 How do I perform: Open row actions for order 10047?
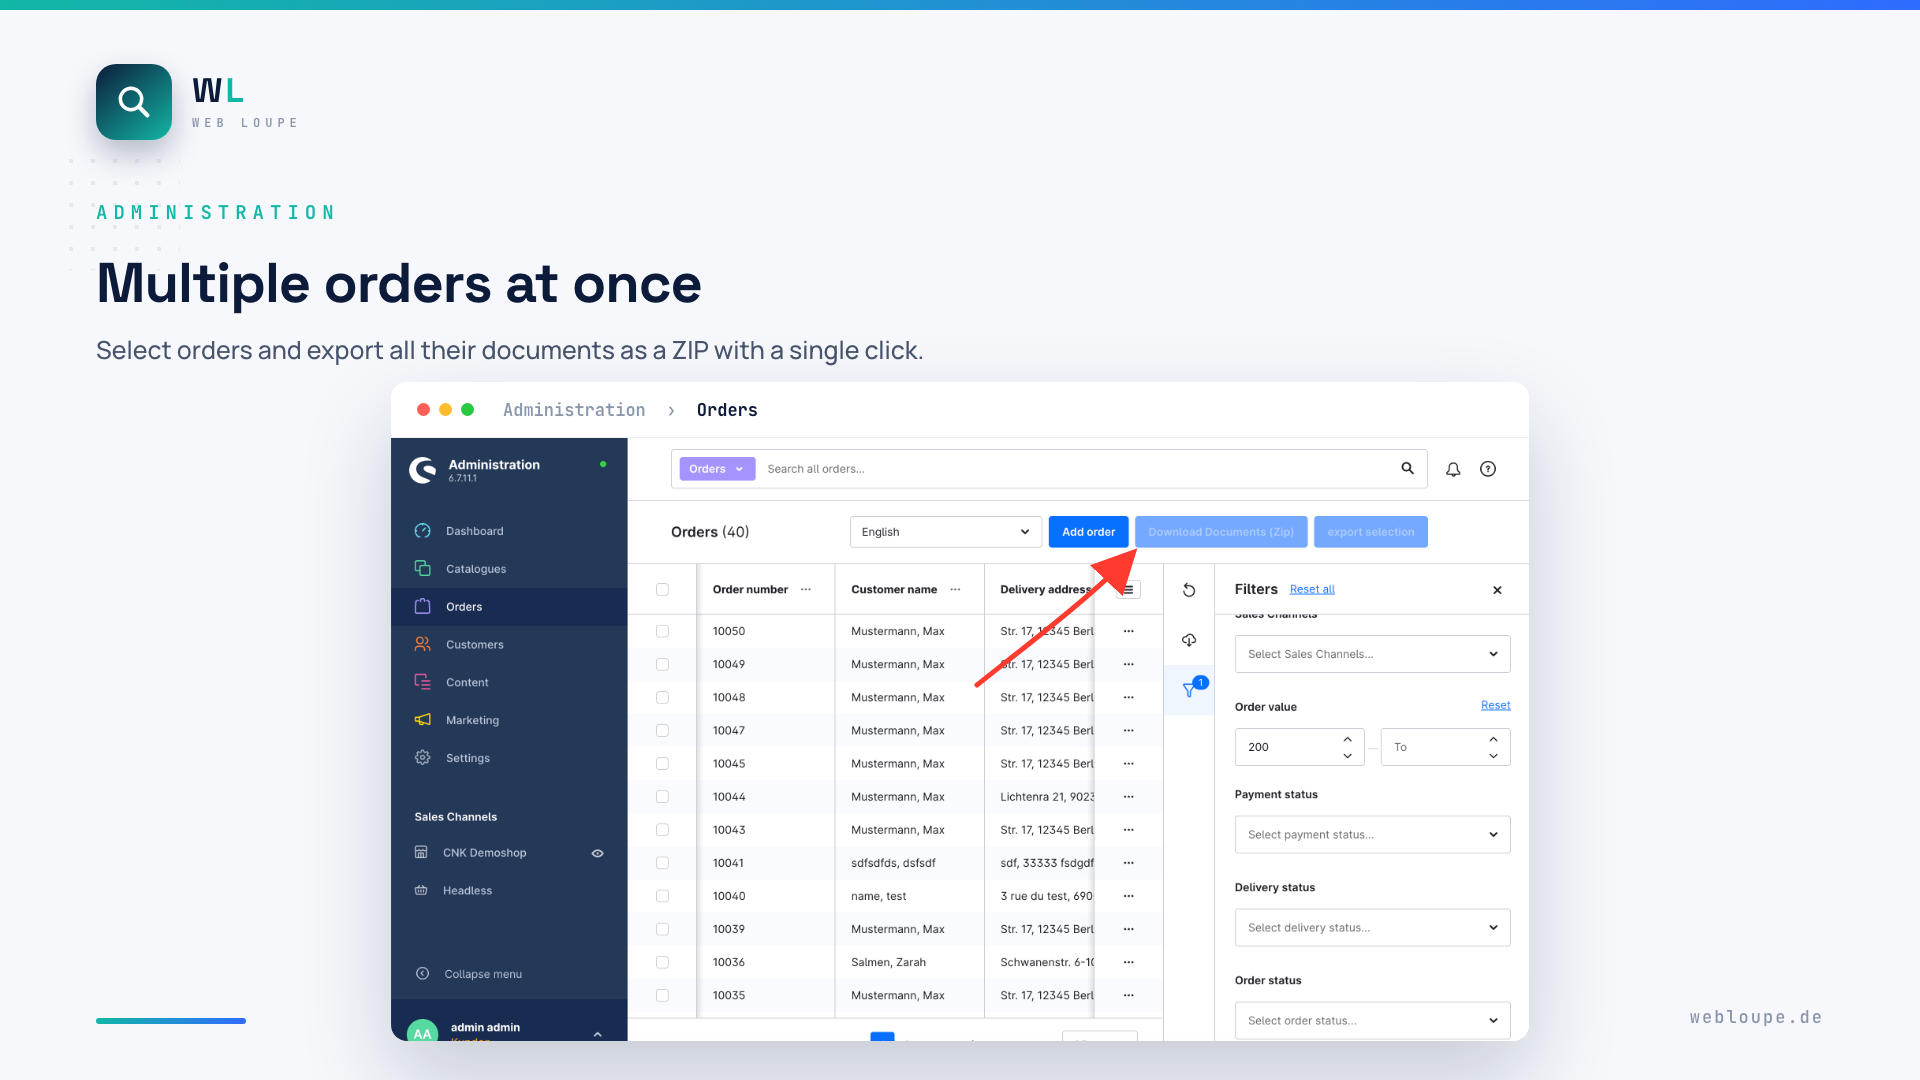[1128, 731]
